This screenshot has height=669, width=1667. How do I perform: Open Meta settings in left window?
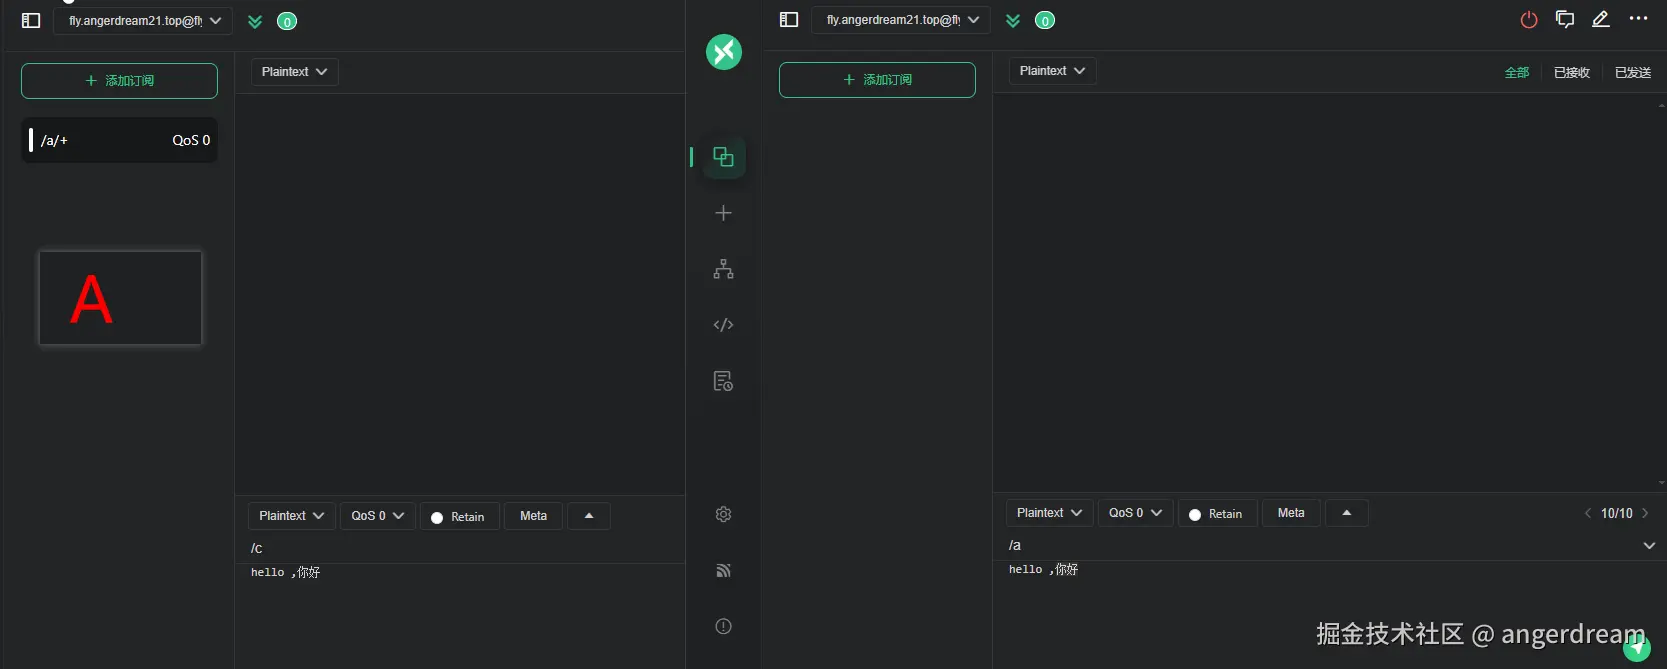point(534,516)
